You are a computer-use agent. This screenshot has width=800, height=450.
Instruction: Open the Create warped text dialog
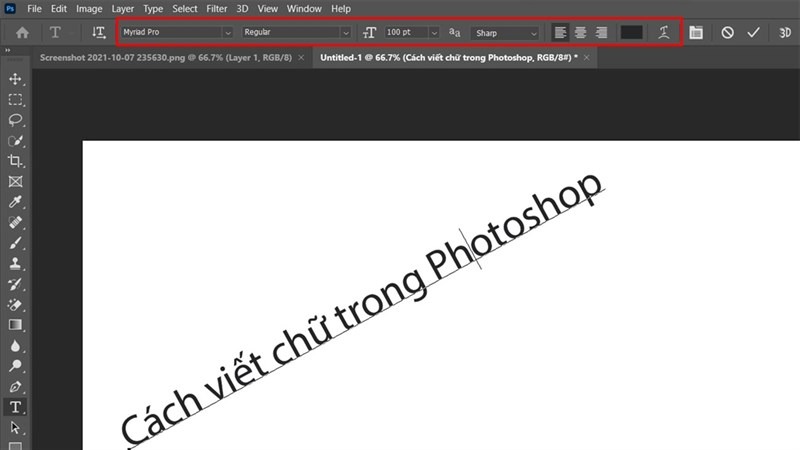tap(664, 33)
